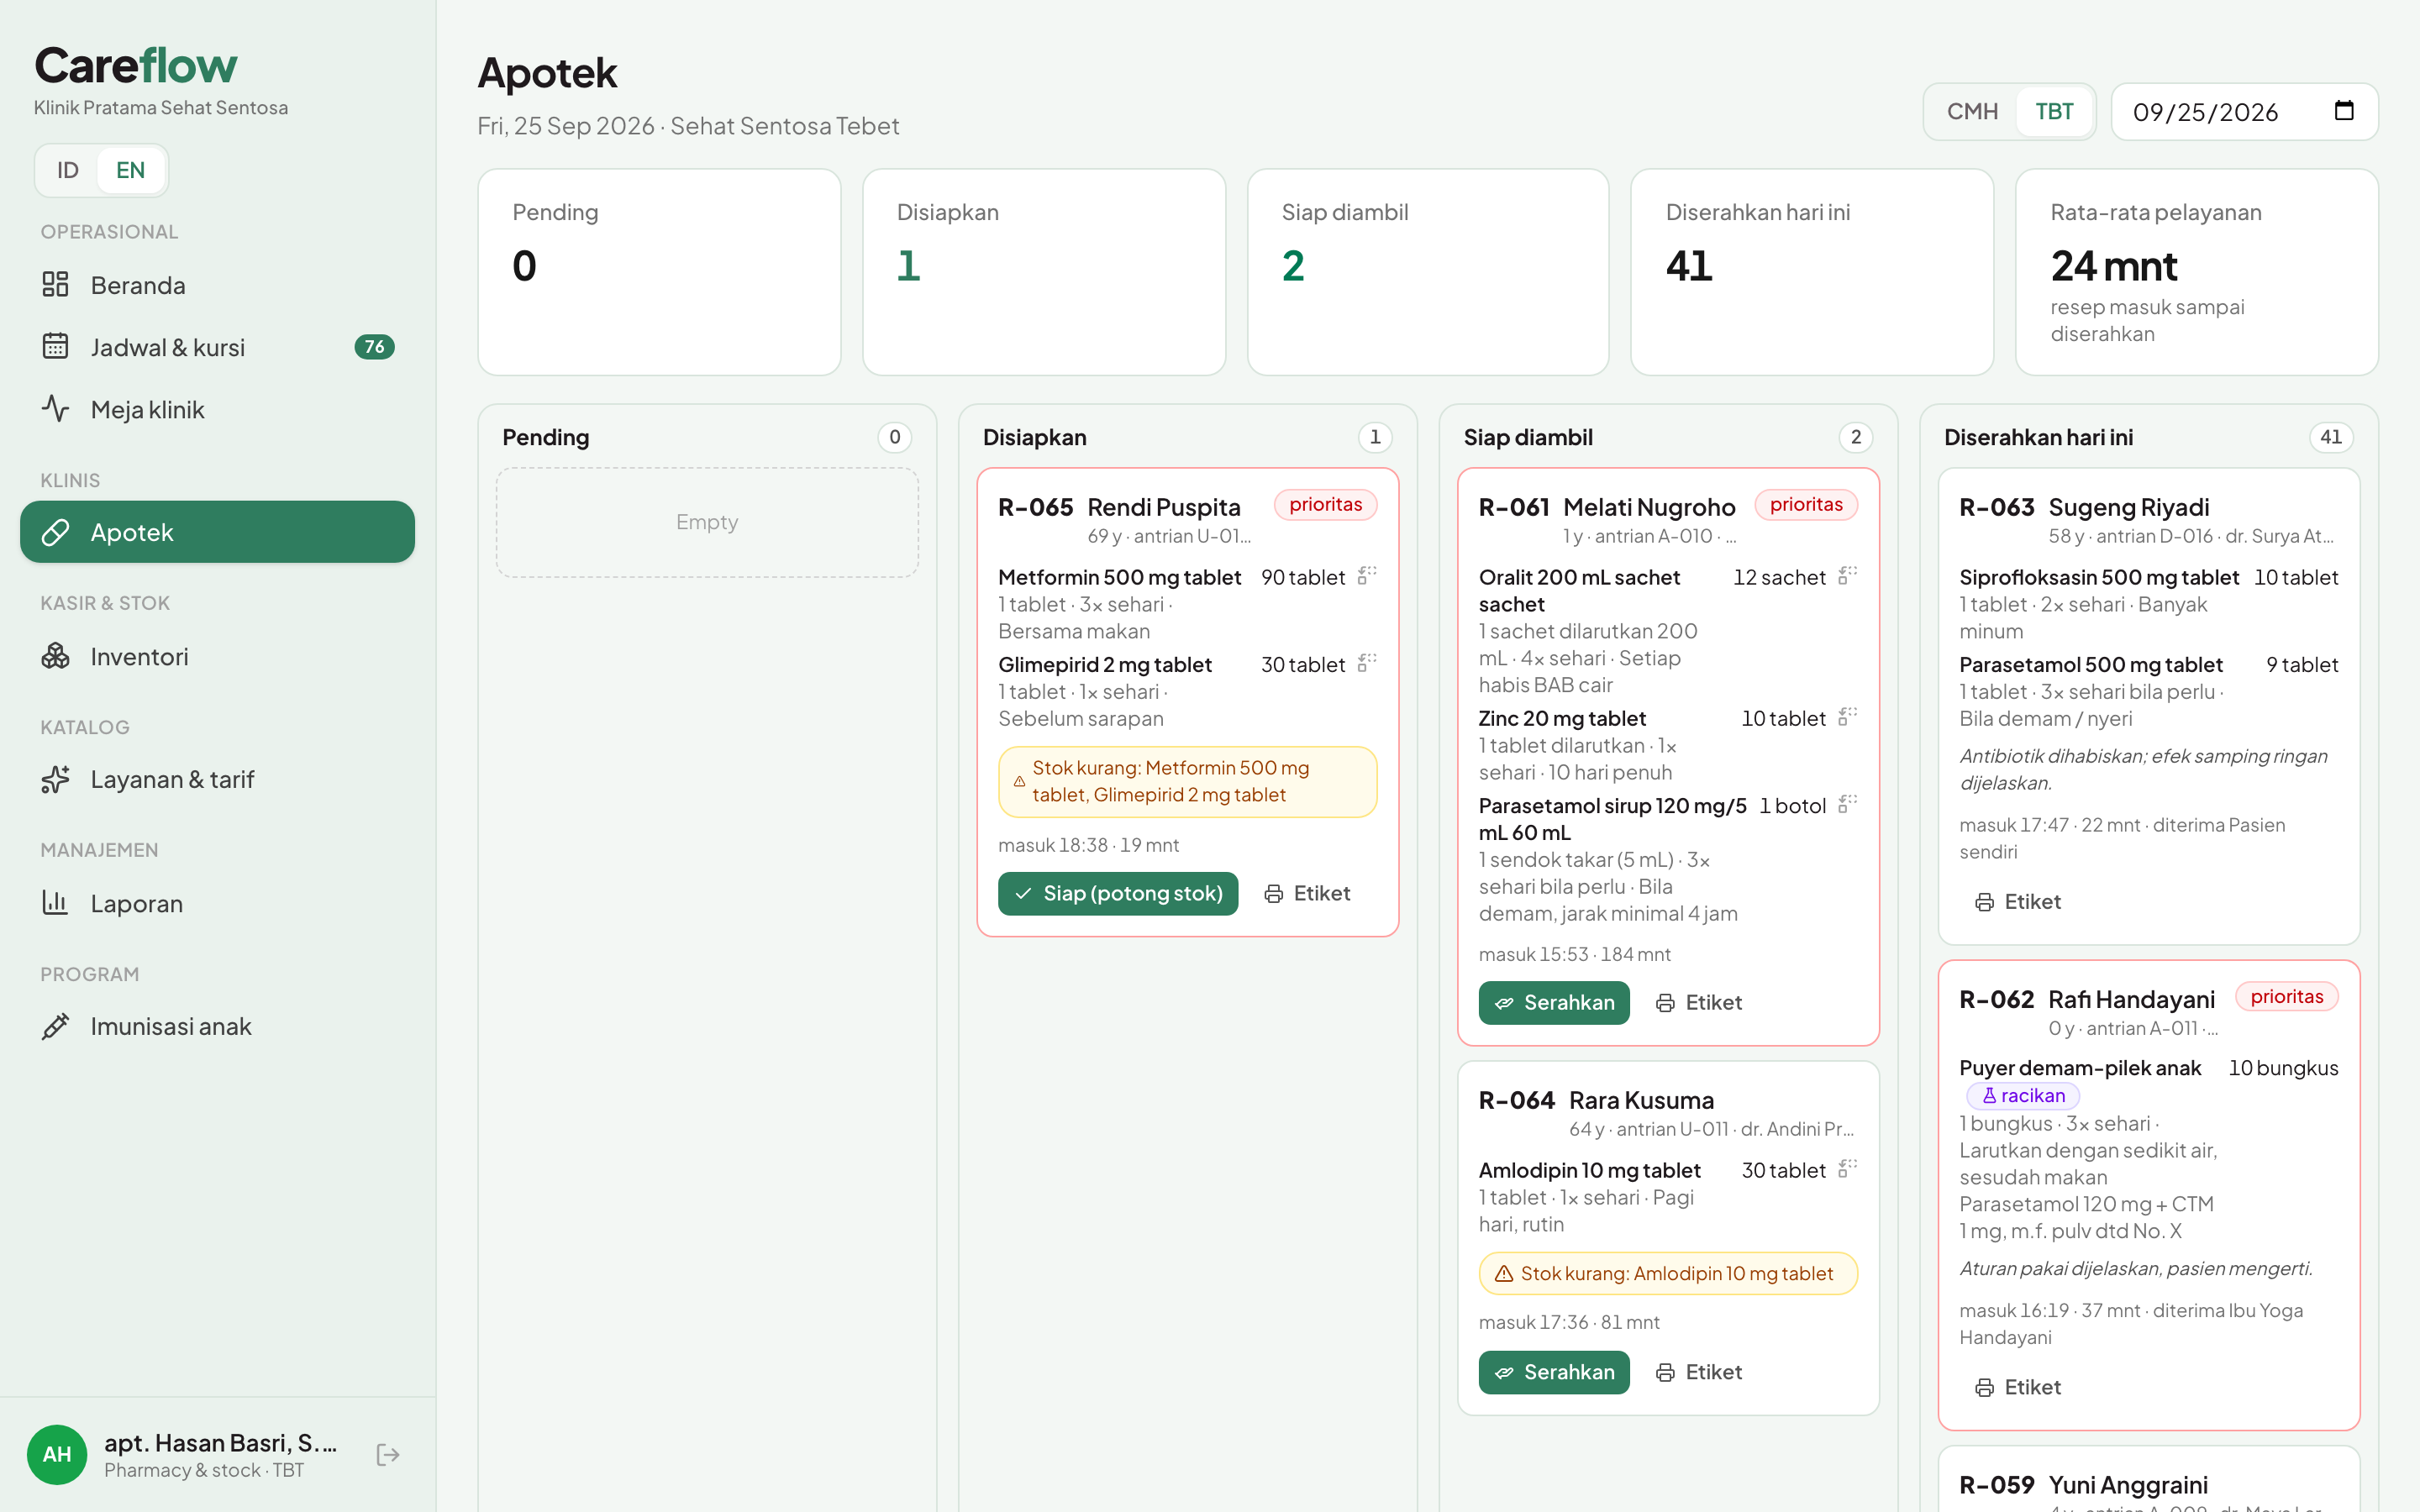Click drug name Siprofloksasin 500 mg tablet
This screenshot has height=1512, width=2420.
(2098, 577)
